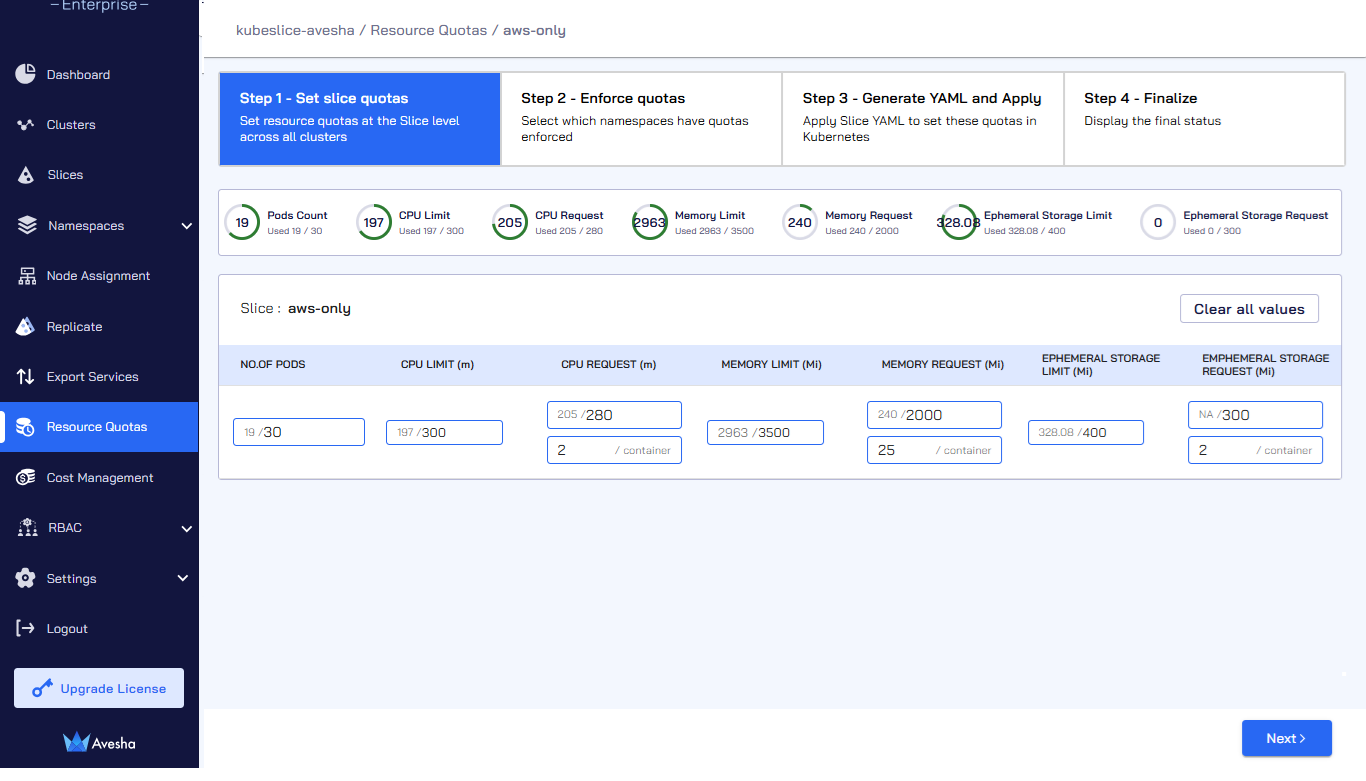
Task: Click the Slices triangle icon
Action: pos(26,175)
